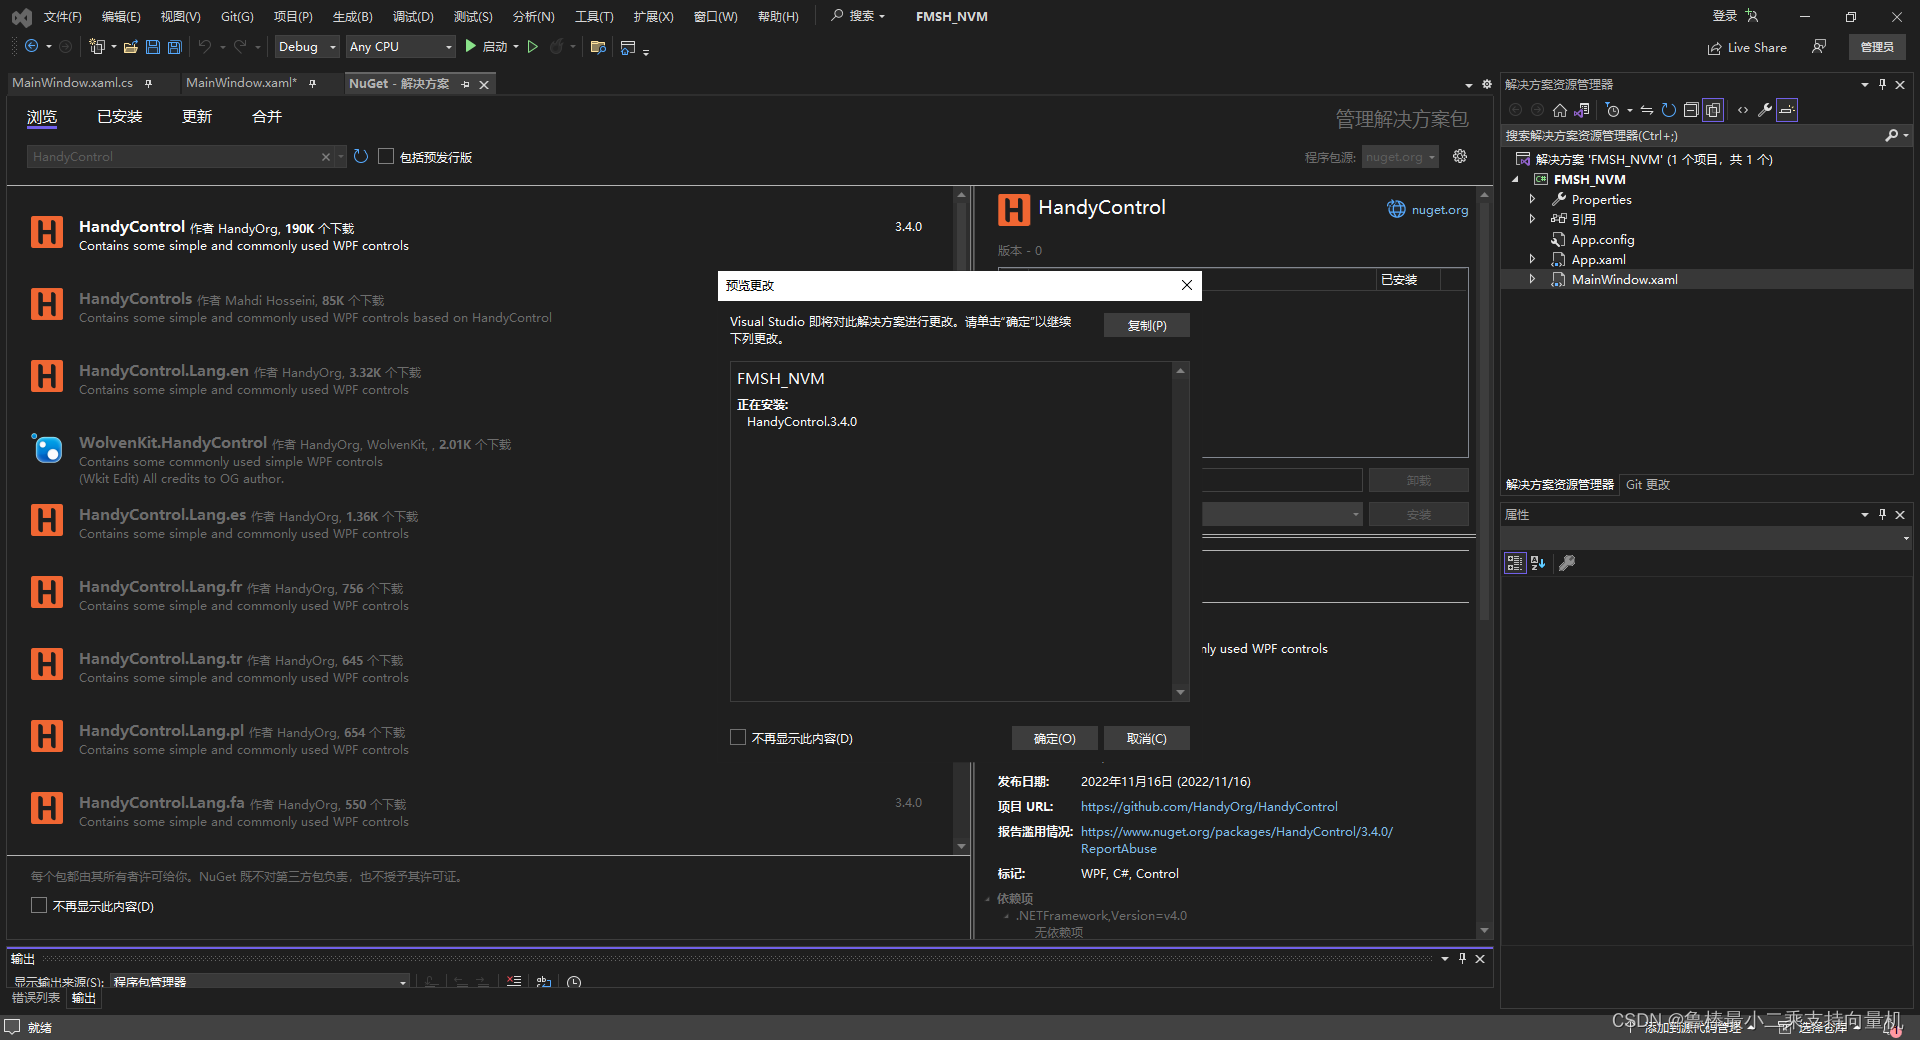Click the pending changes filter clock icon
Viewport: 1920px width, 1040px height.
[x=1612, y=110]
